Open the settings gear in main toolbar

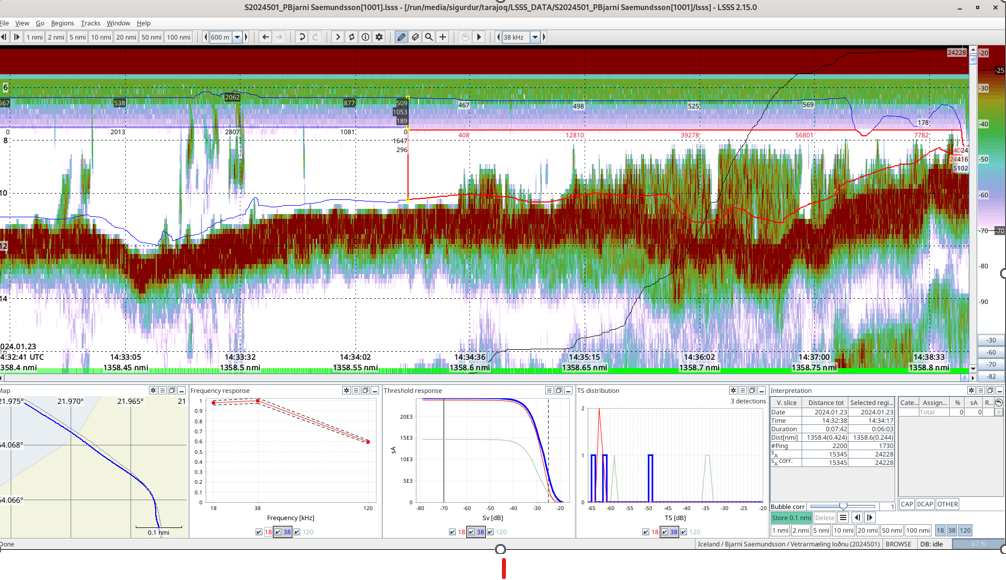point(379,37)
